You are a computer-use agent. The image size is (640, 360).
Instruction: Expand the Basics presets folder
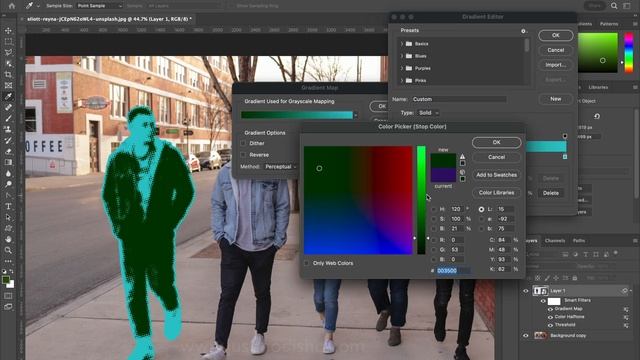click(402, 44)
